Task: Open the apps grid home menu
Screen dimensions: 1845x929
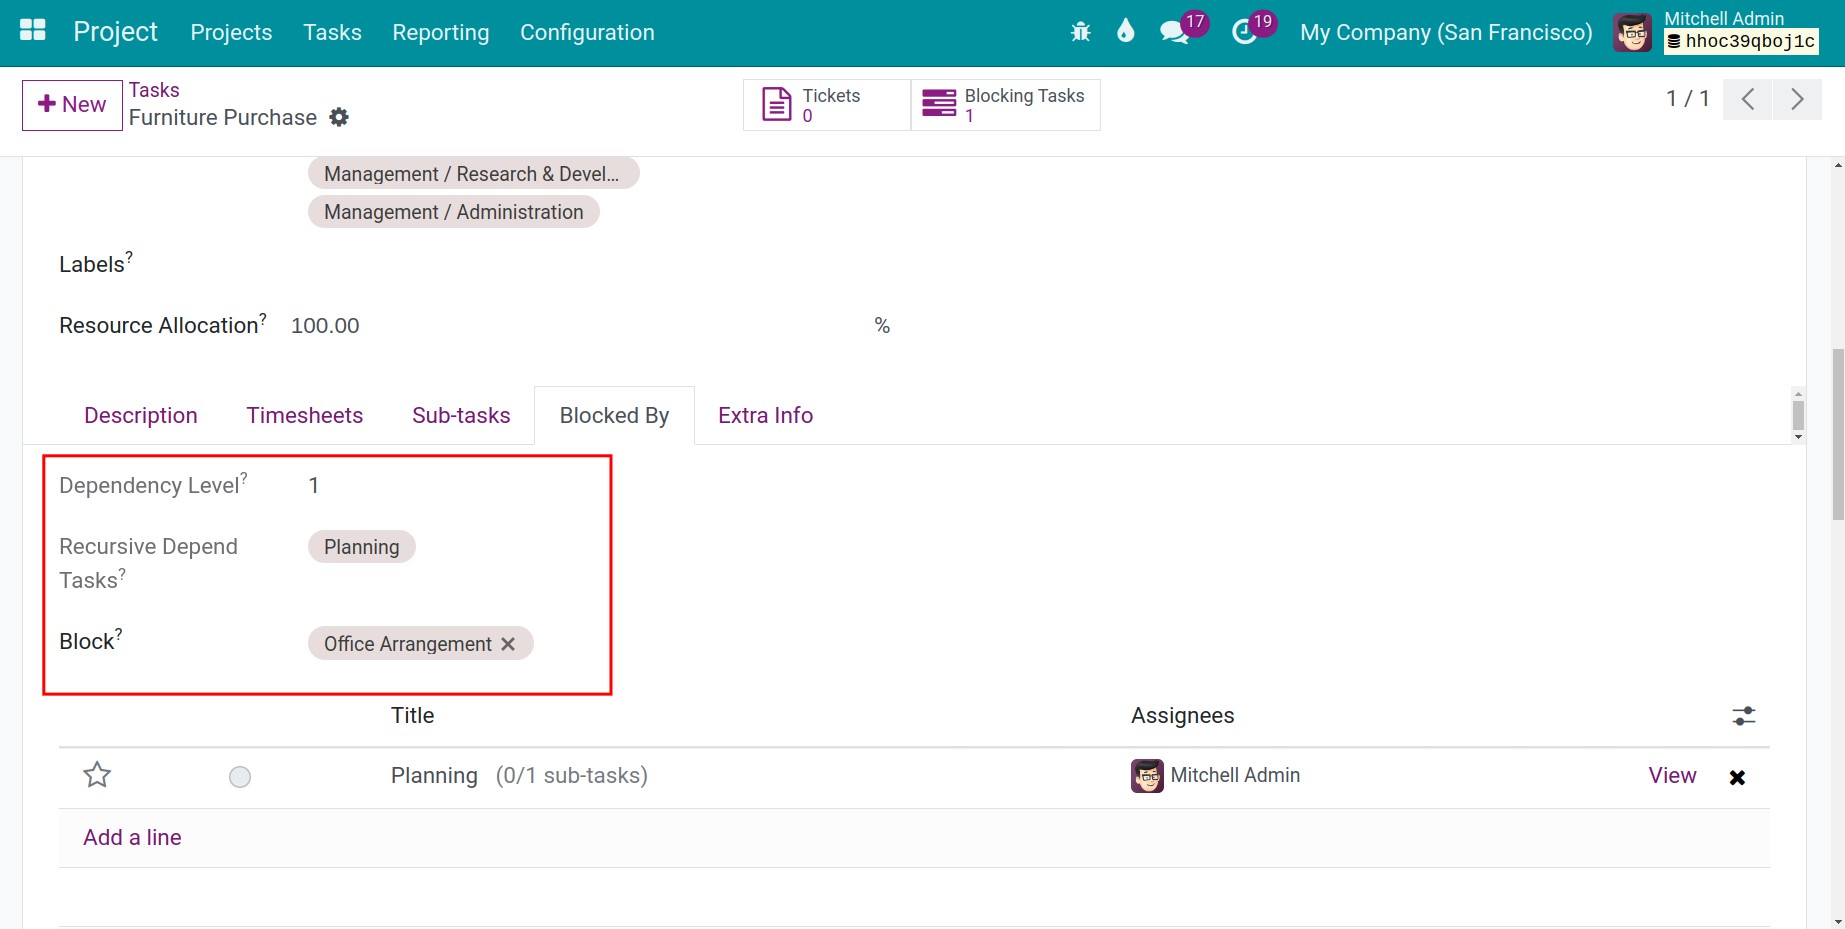Action: coord(33,30)
